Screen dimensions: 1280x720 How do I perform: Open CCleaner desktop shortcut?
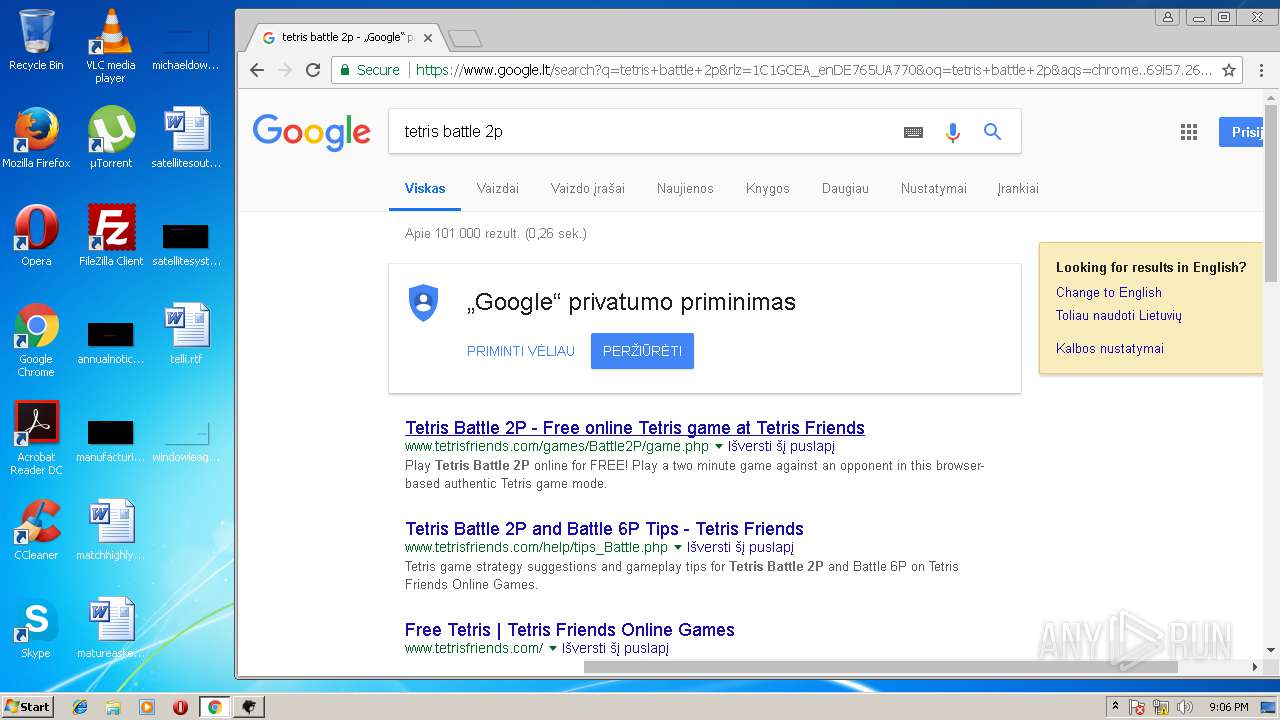[x=36, y=530]
